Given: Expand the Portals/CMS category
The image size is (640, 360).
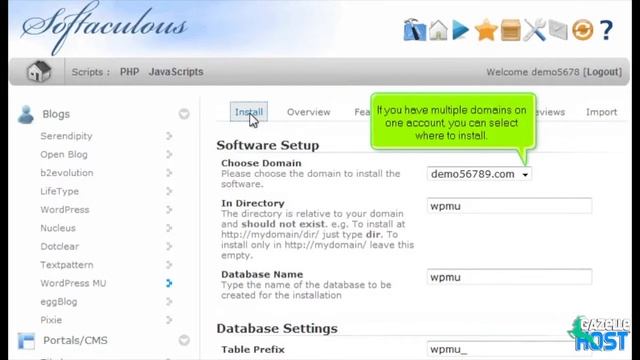Looking at the screenshot, I should (184, 340).
